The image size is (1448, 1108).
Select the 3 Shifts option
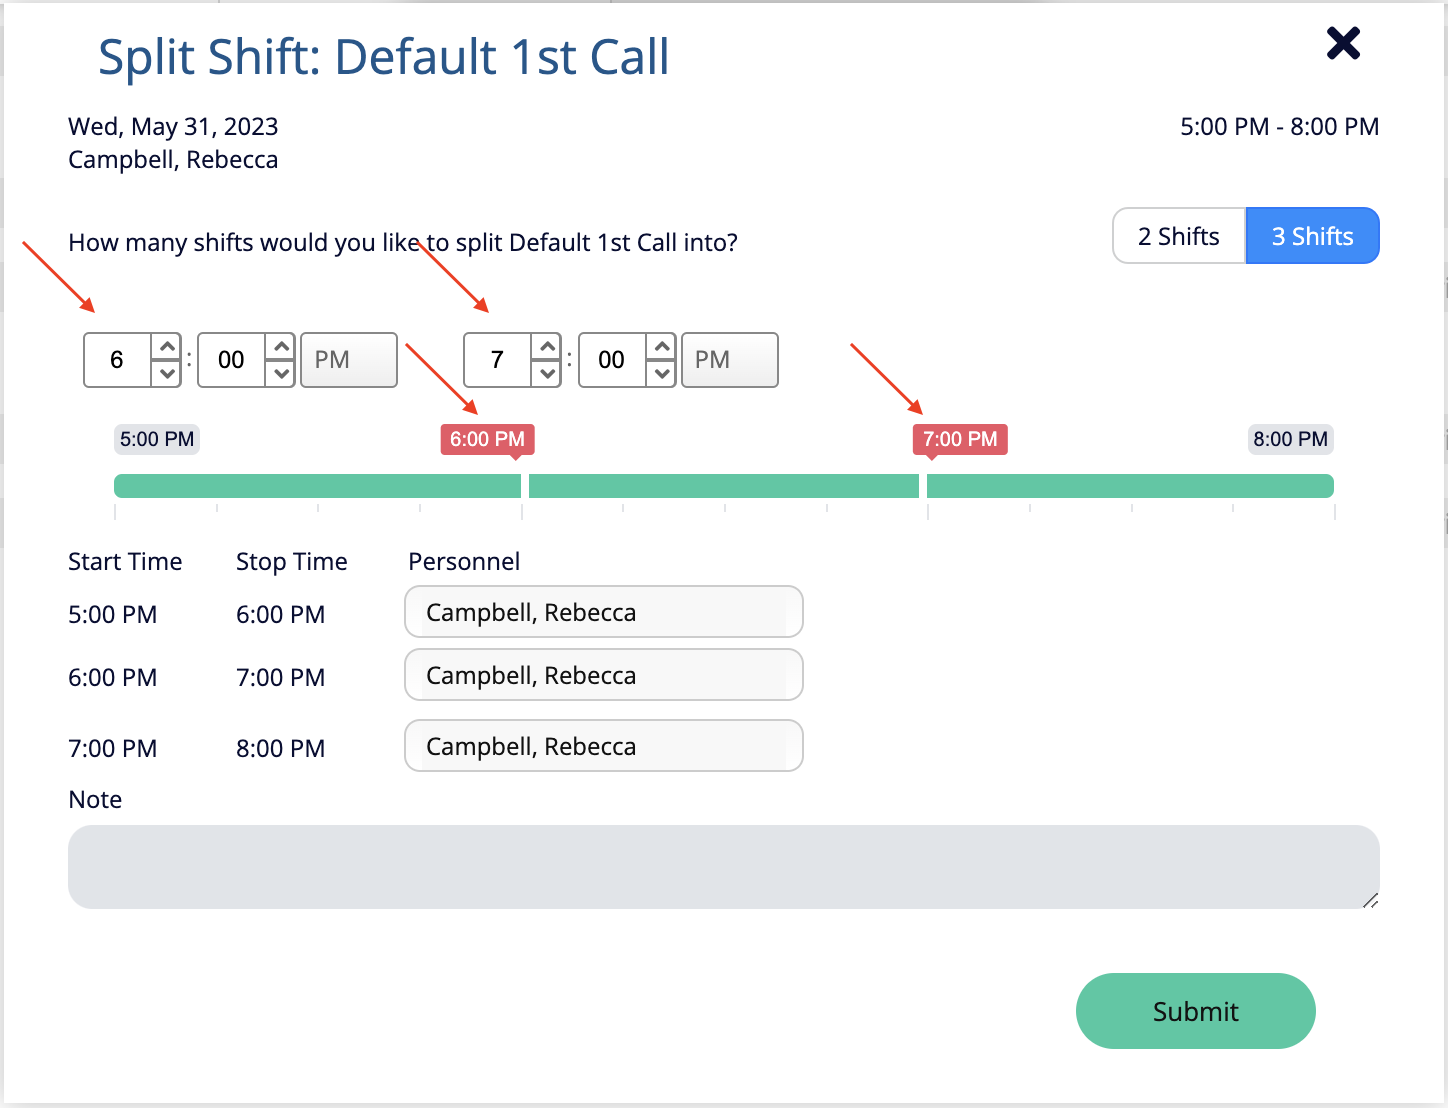click(x=1312, y=236)
